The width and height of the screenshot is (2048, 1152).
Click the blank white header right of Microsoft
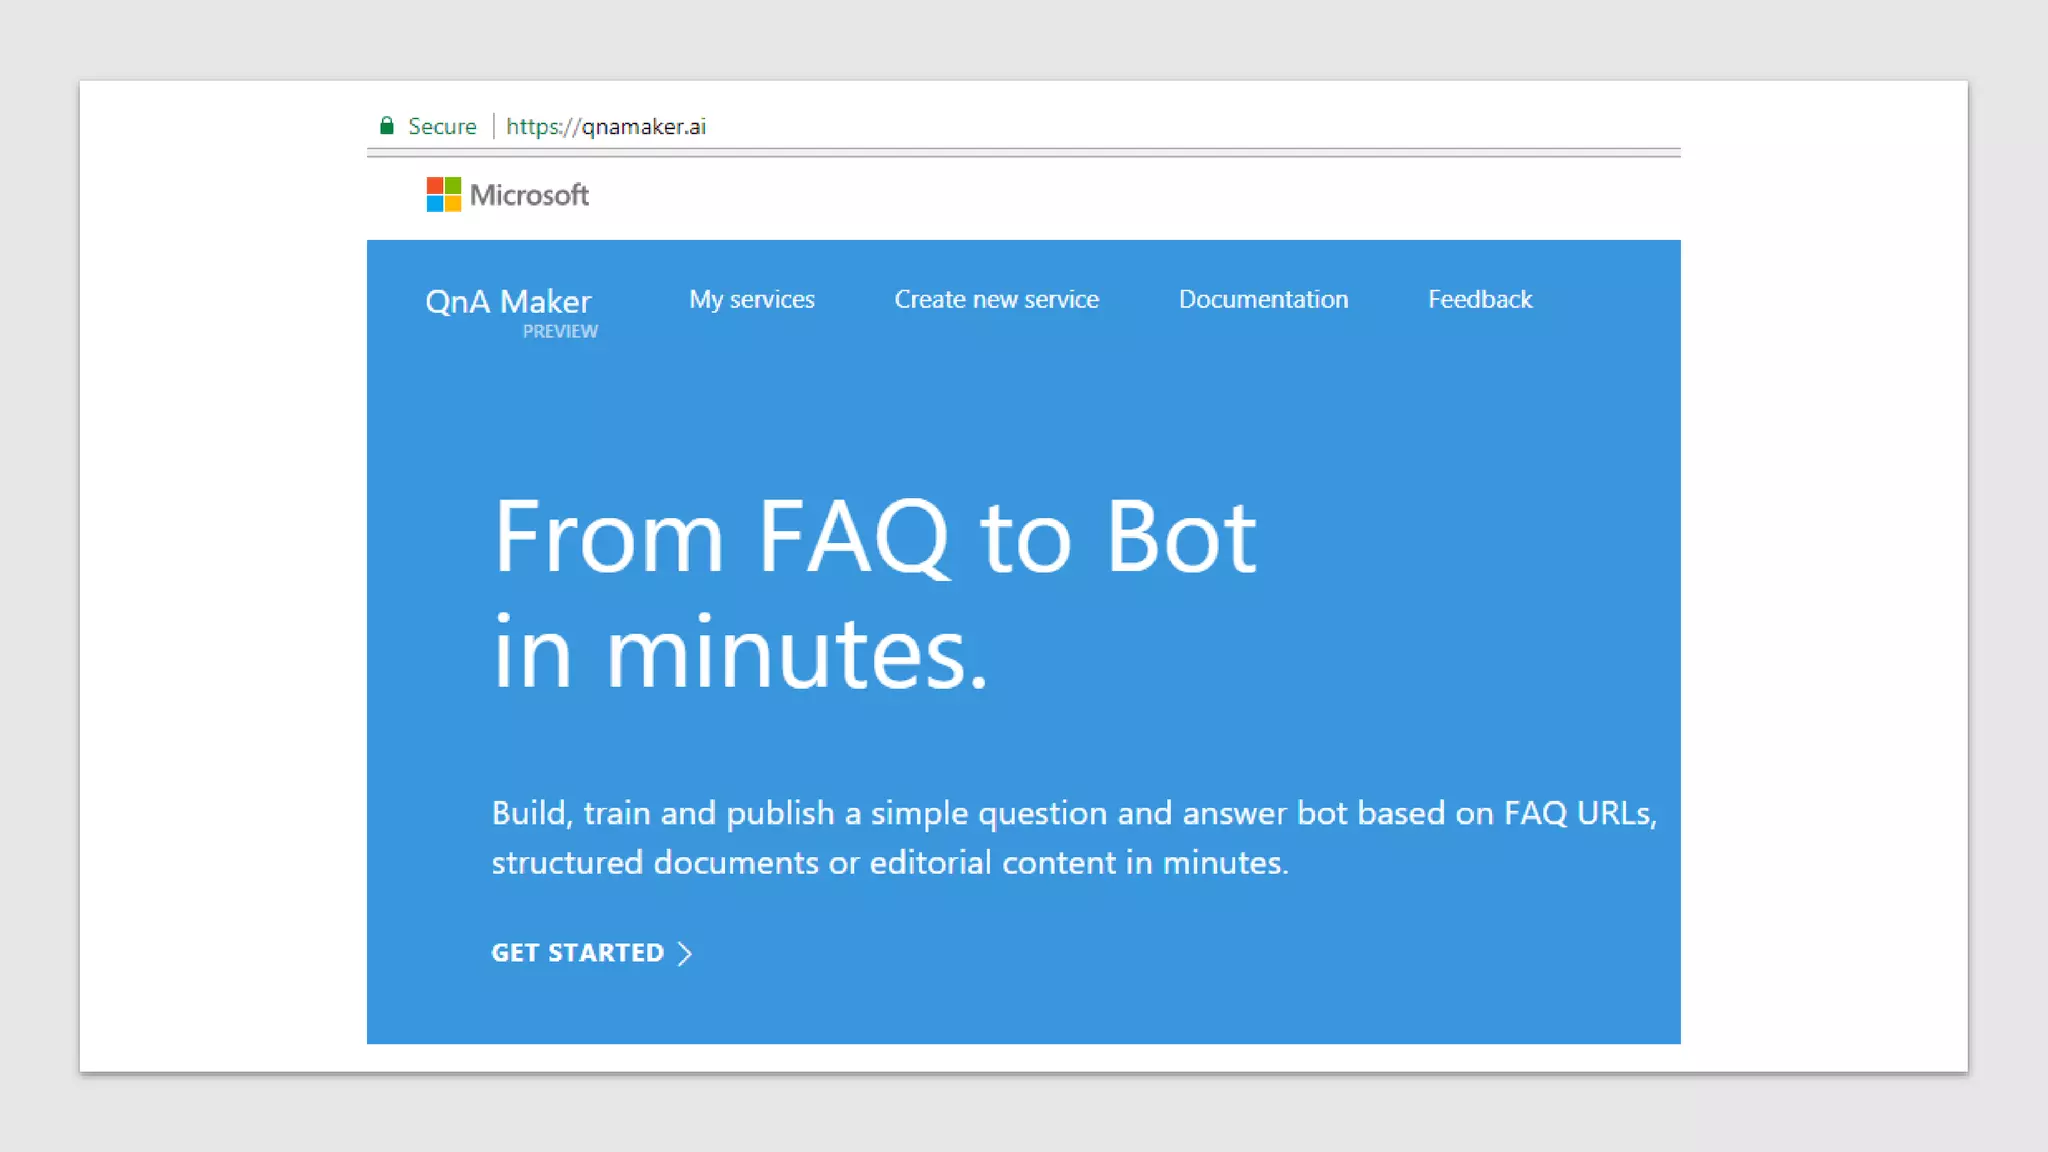coord(1100,195)
